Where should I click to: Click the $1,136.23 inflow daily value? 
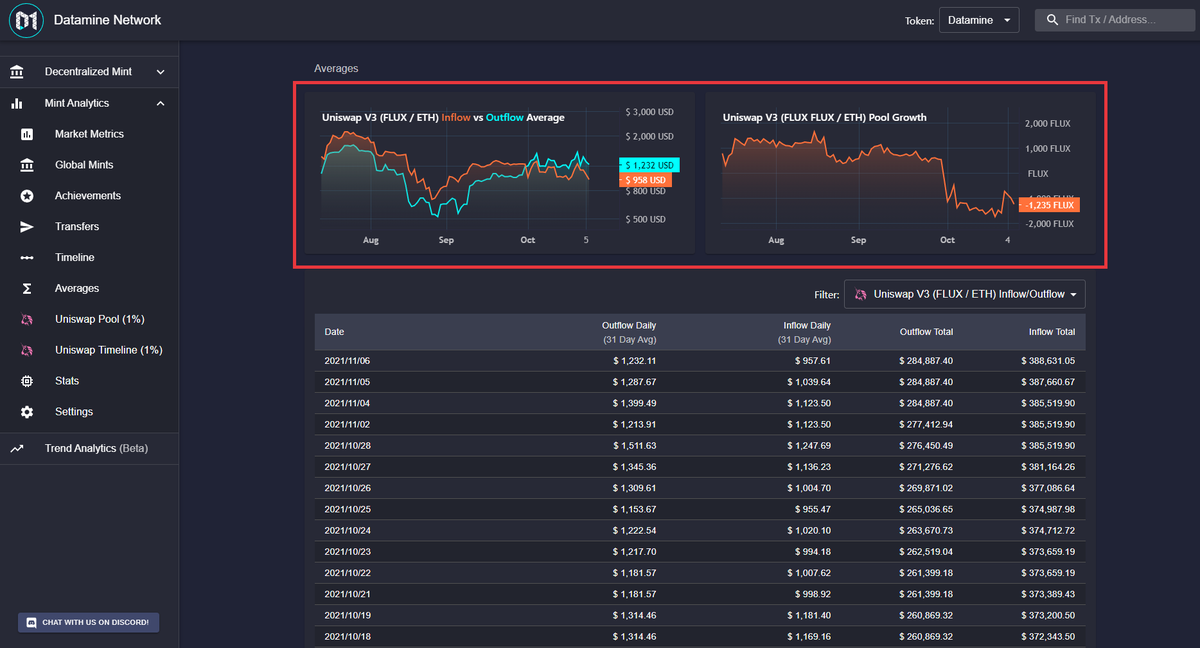point(809,467)
